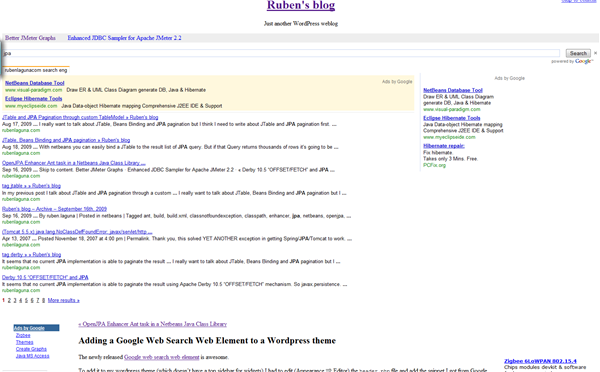Image resolution: width=600 pixels, height=372 pixels.
Task: Select the rubenlaguna.com search engine tab
Action: (x=36, y=70)
